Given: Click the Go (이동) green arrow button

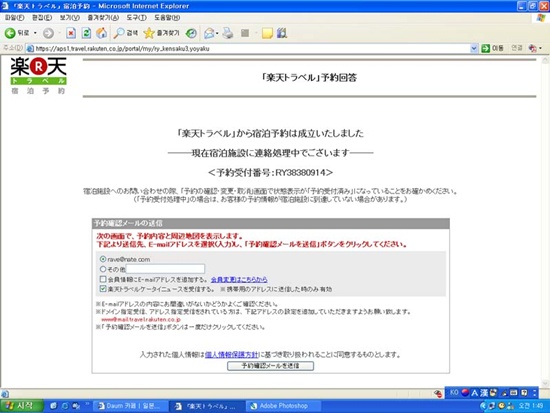Looking at the screenshot, I should [492, 48].
